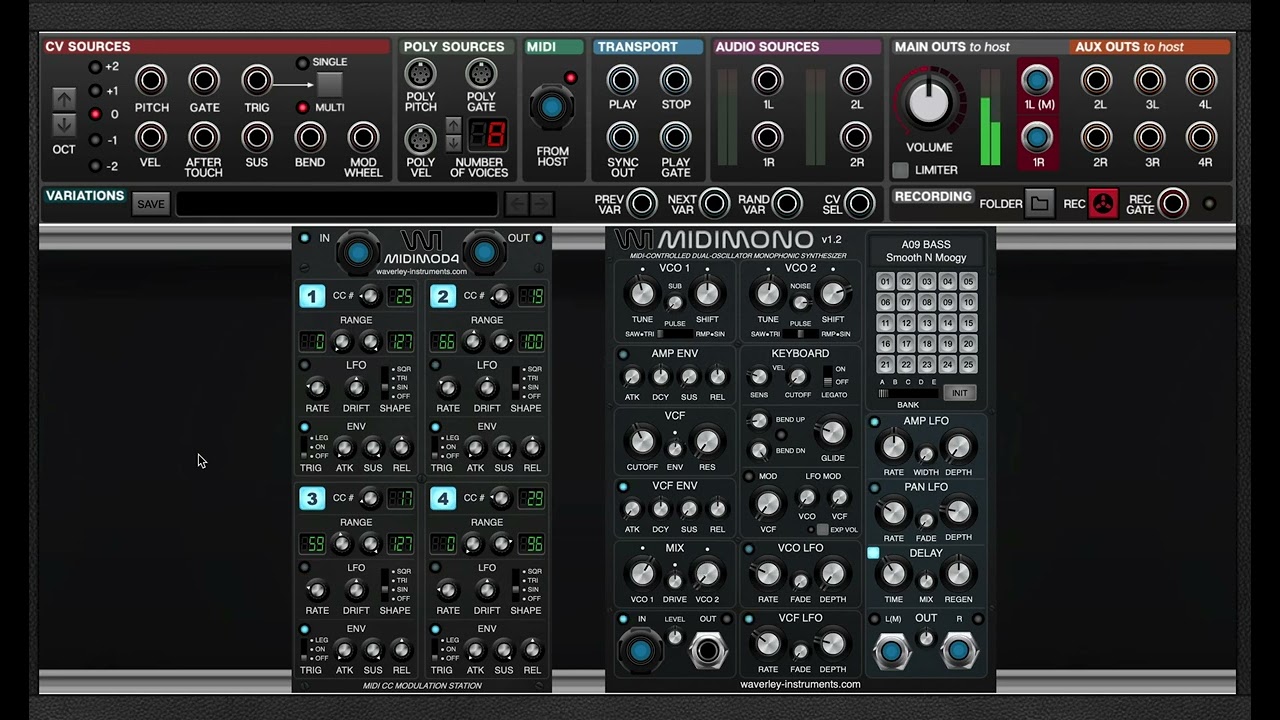Screen dimensions: 1280x720
Task: Click the MOD WHEEL jack
Action: pos(363,137)
